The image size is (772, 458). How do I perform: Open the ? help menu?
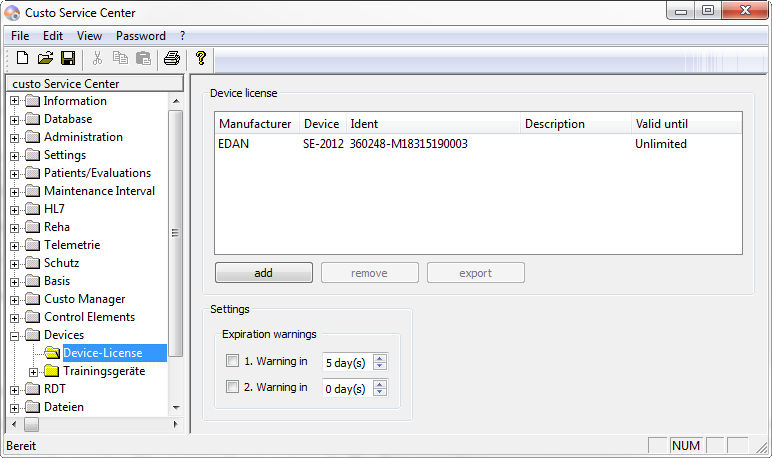pyautogui.click(x=183, y=36)
